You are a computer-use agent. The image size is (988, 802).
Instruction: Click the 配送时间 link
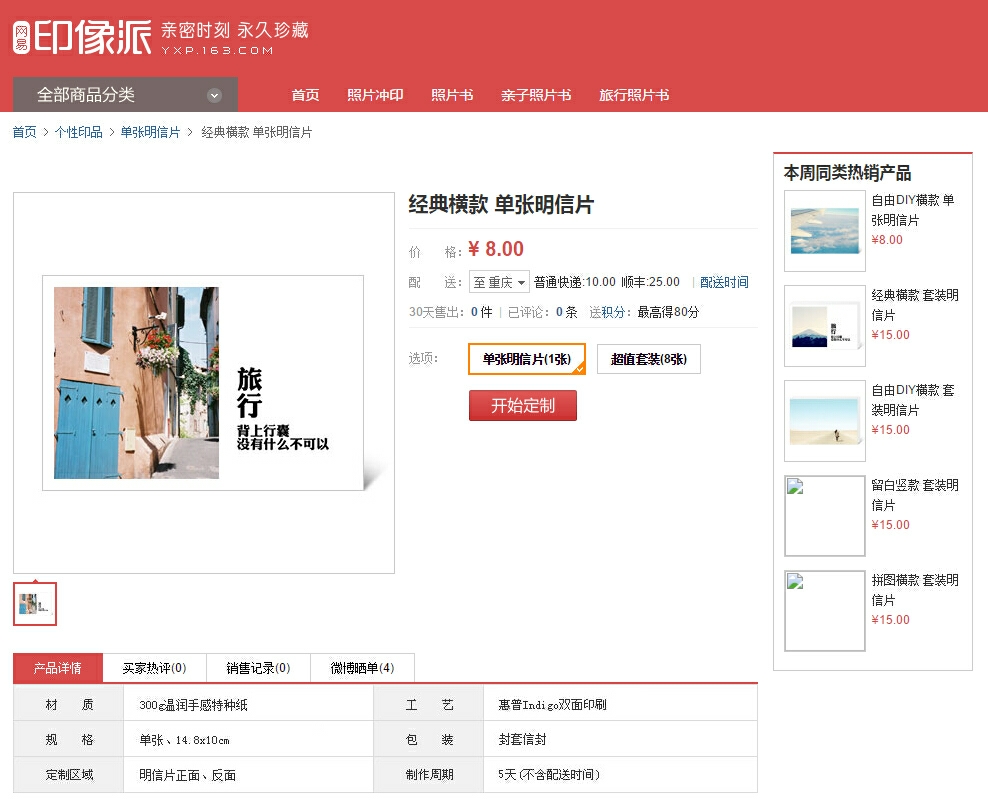[x=723, y=282]
